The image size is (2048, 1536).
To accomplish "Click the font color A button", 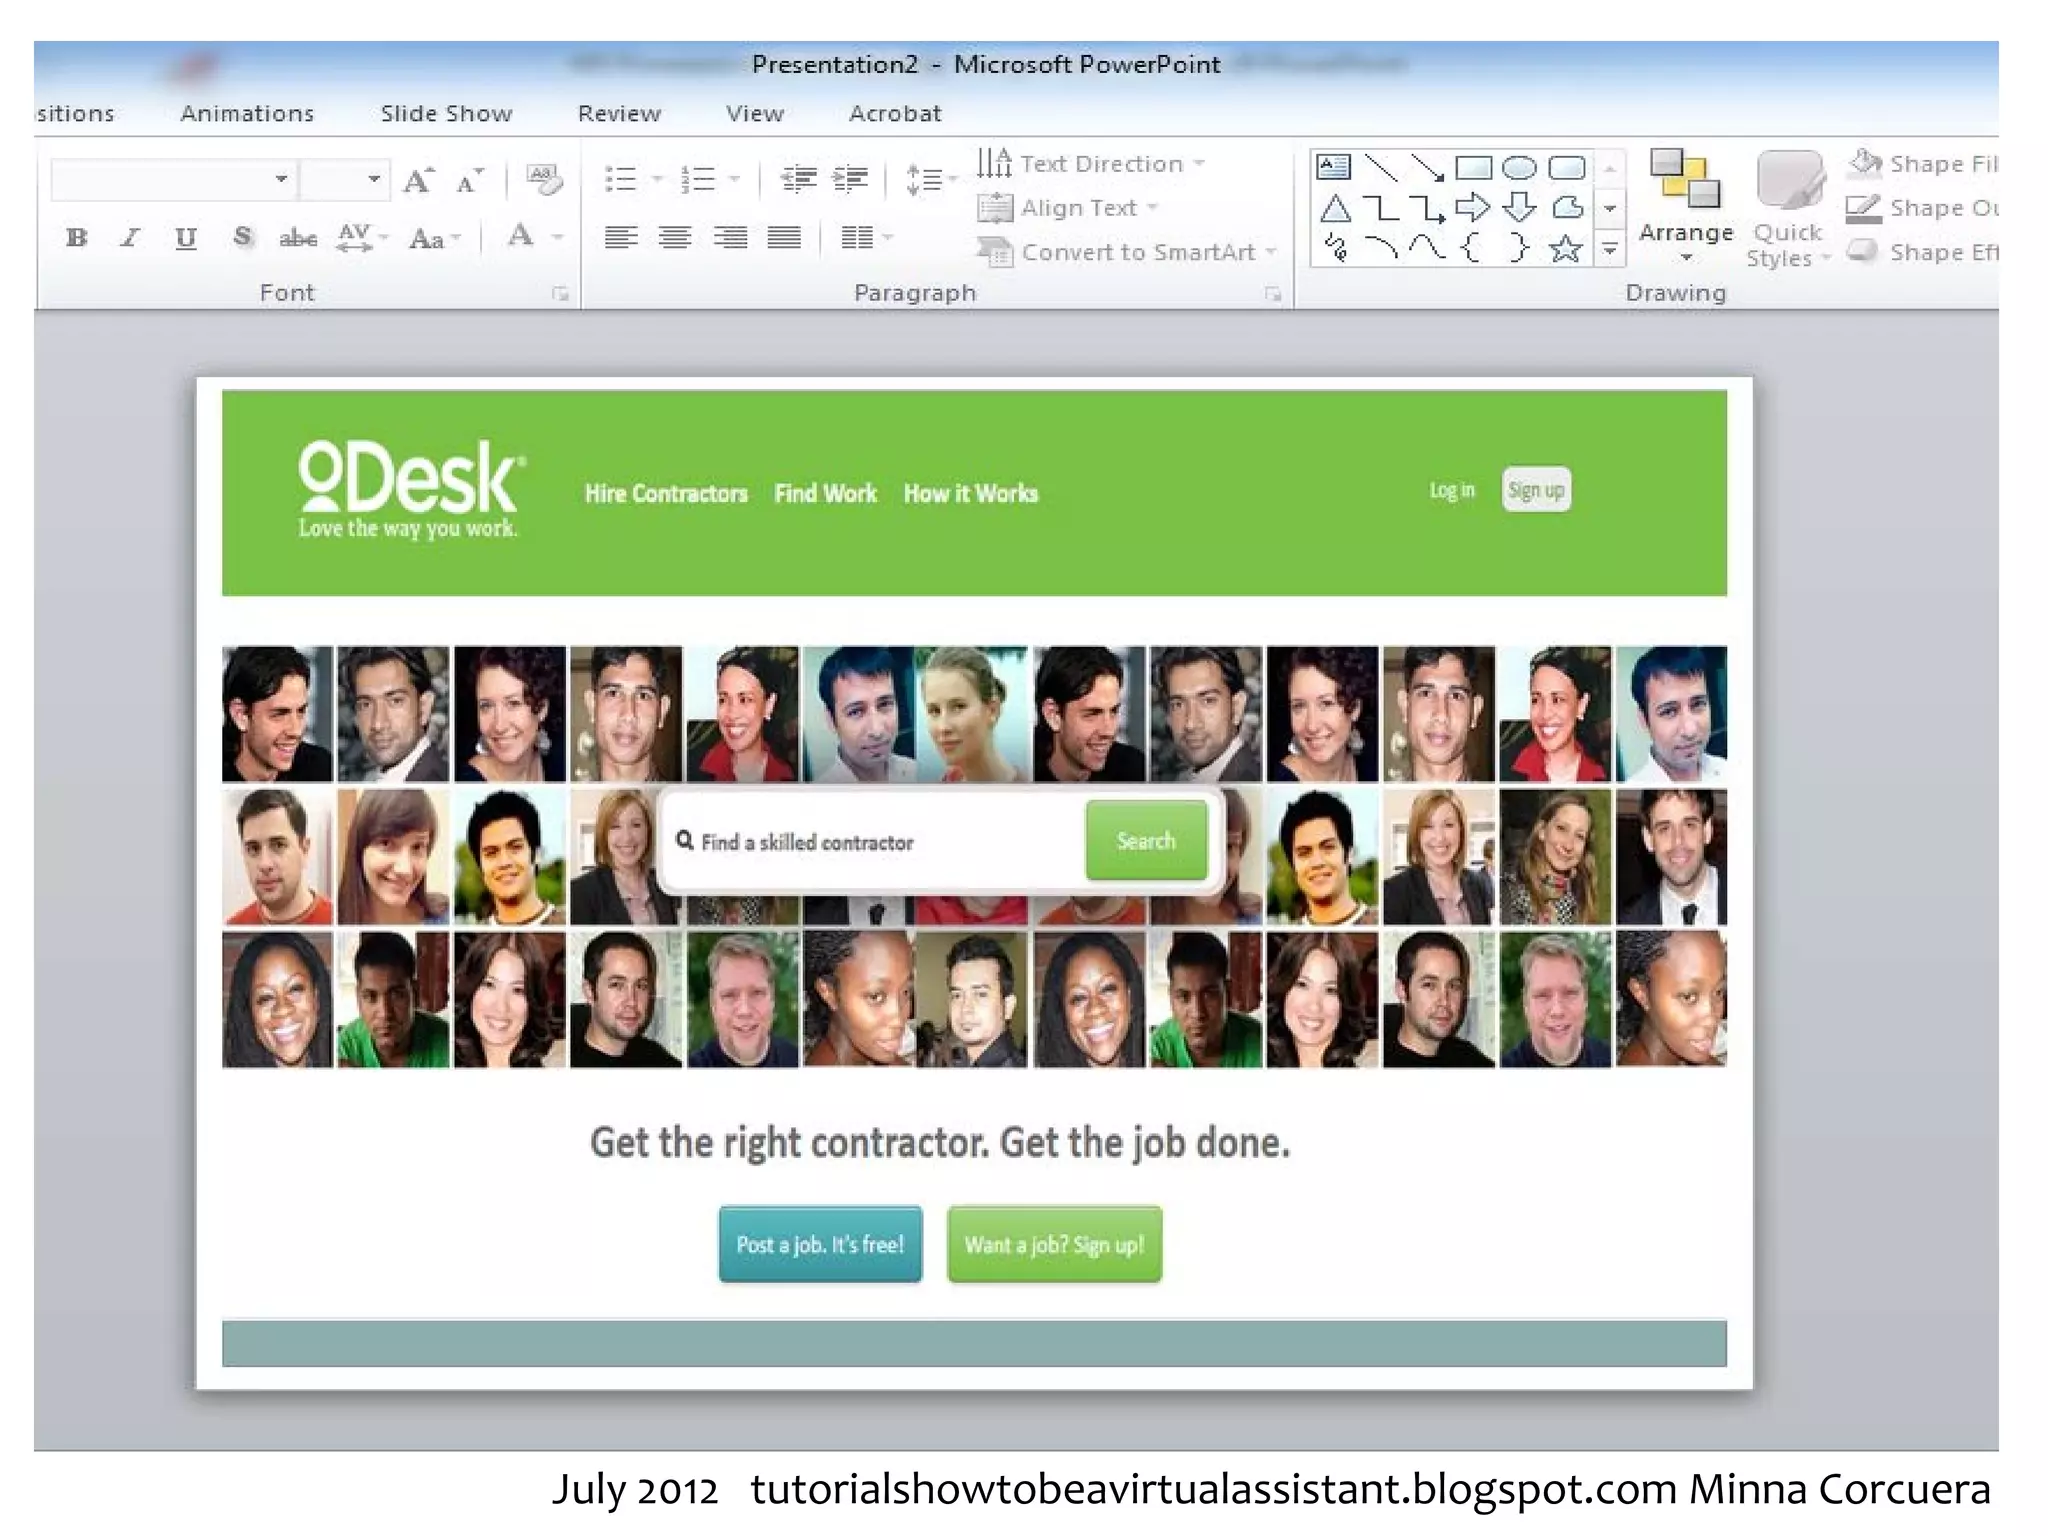I will click(520, 237).
